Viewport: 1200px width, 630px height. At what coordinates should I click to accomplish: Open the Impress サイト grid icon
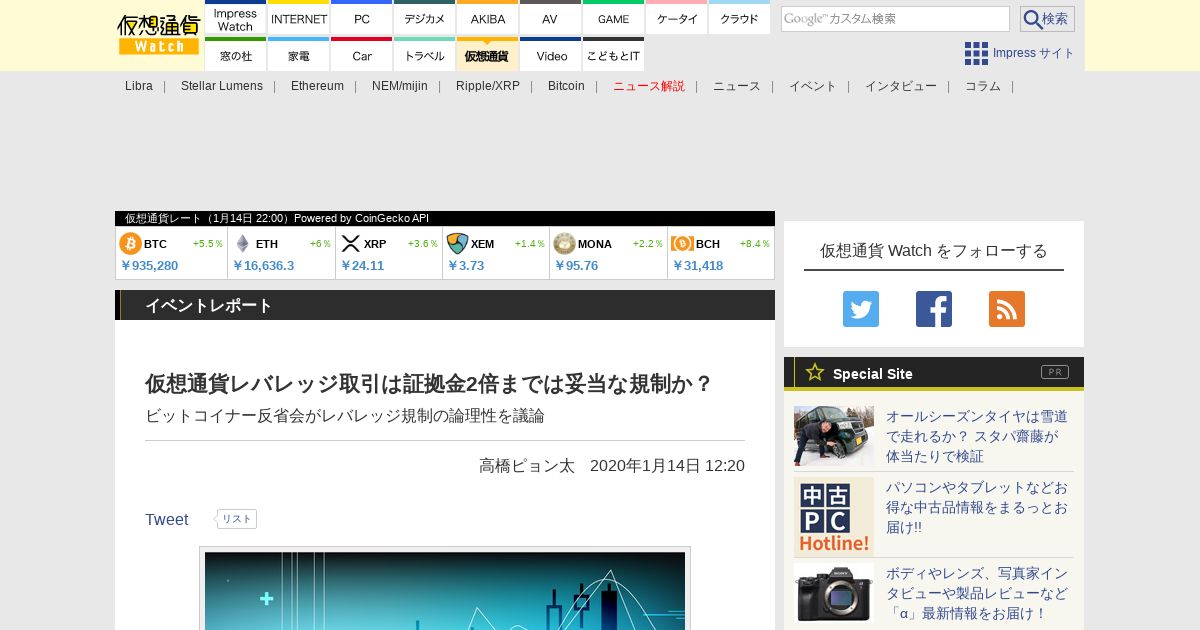click(976, 53)
